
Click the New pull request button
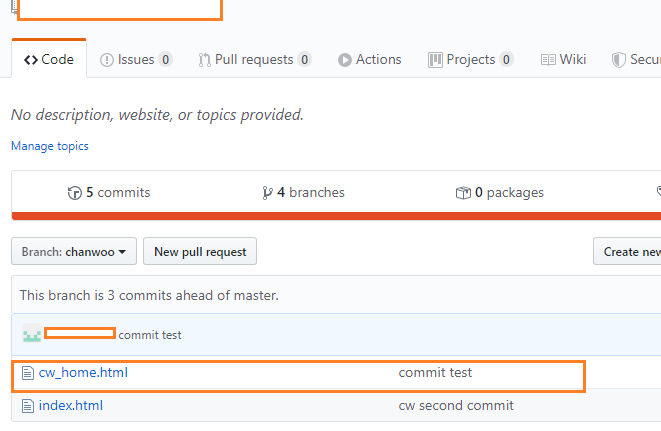coord(200,251)
